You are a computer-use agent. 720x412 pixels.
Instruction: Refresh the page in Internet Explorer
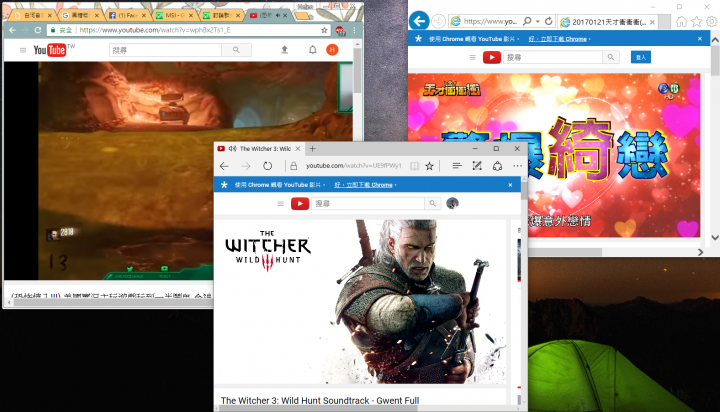[549, 21]
